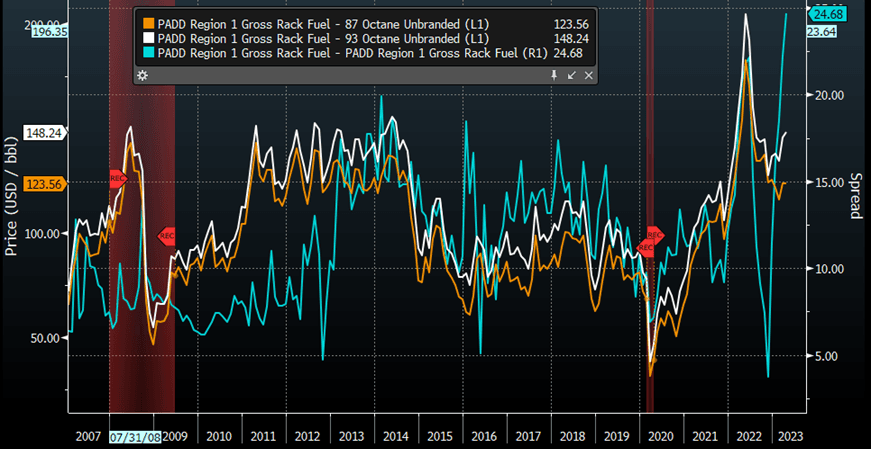The height and width of the screenshot is (449, 873).
Task: Select legend entry 93 Octane Unbranded (L1)
Action: point(323,38)
